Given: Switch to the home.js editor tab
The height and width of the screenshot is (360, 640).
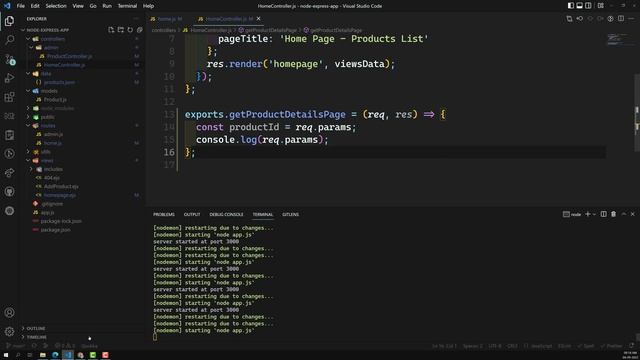Looking at the screenshot, I should (x=166, y=19).
